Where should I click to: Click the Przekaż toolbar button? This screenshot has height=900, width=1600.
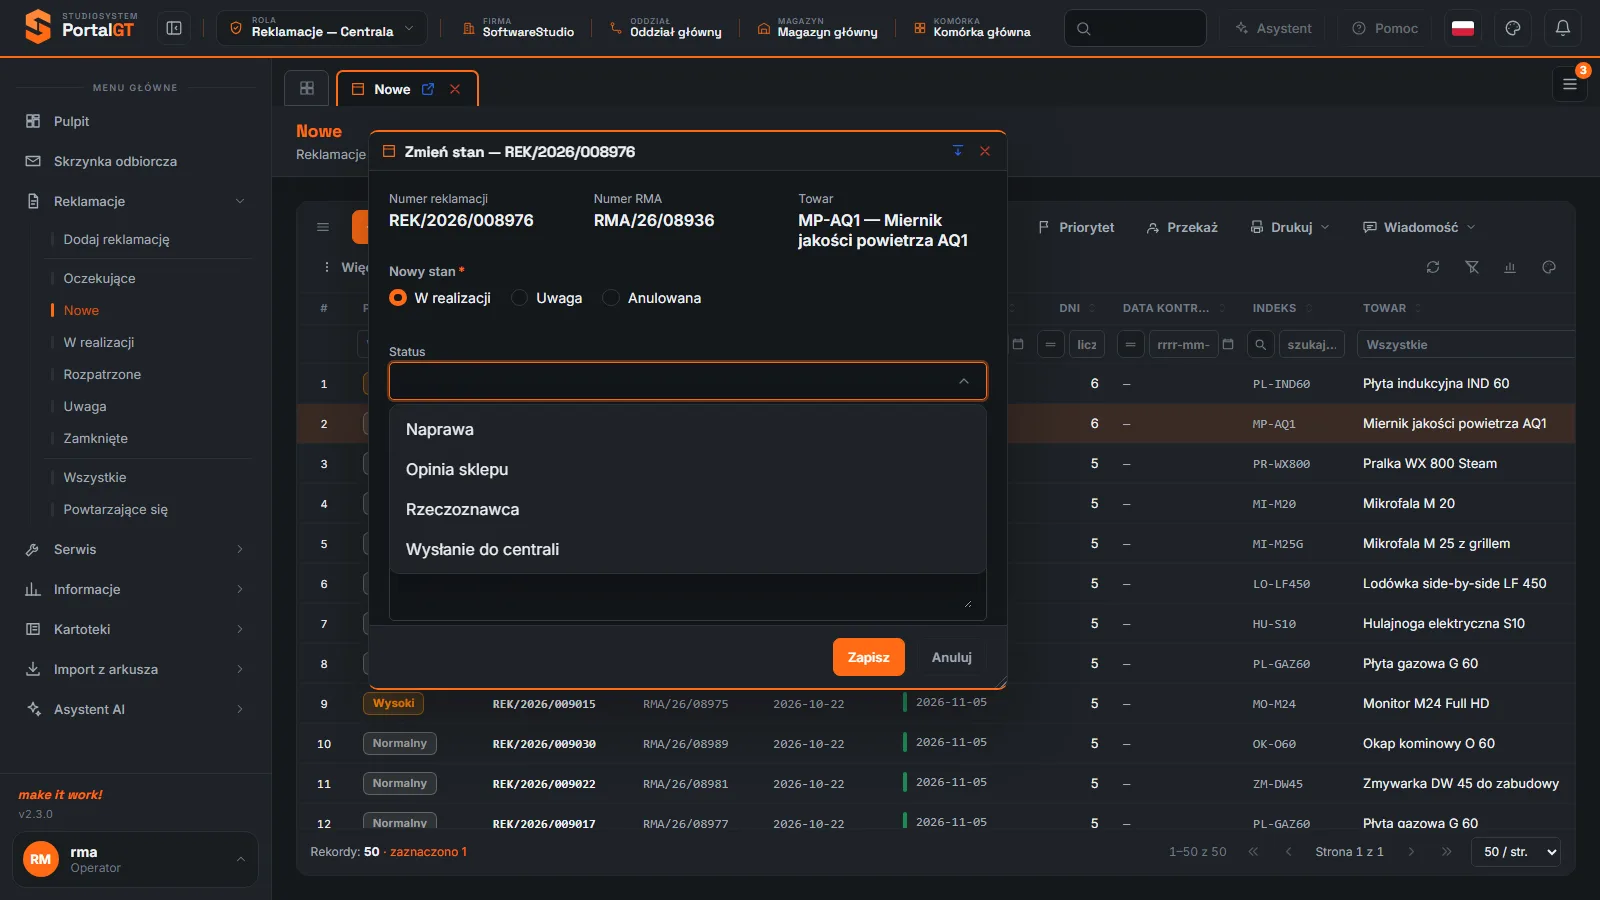click(1182, 227)
